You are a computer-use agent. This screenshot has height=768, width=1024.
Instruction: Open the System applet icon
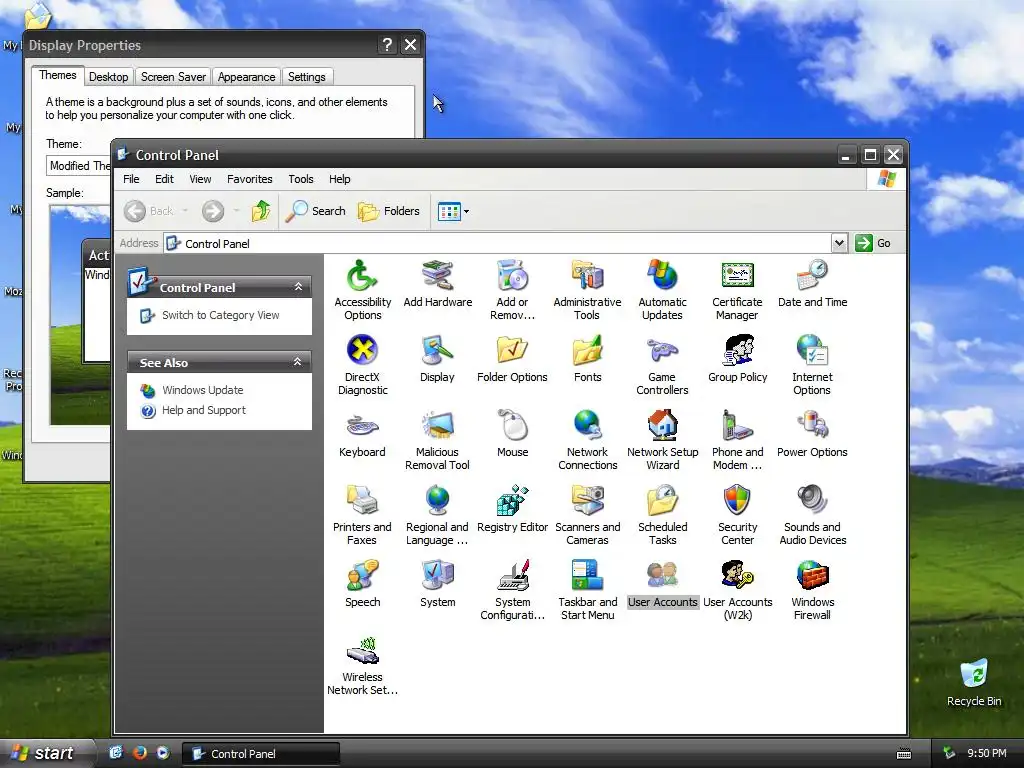coord(437,576)
